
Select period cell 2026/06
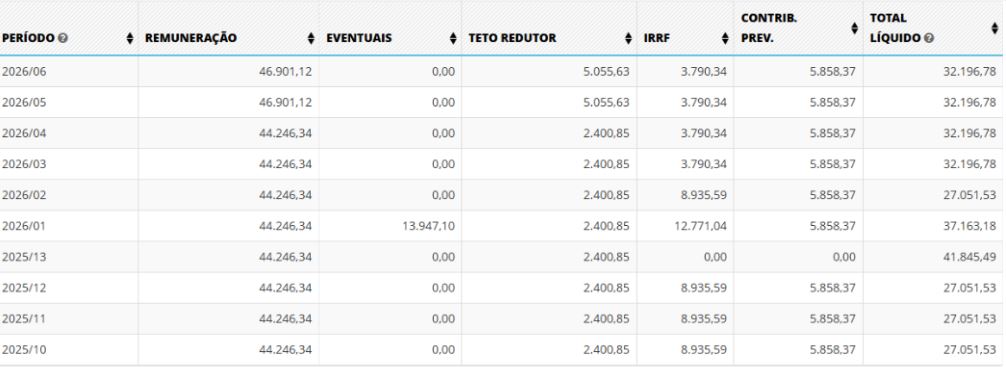click(24, 72)
